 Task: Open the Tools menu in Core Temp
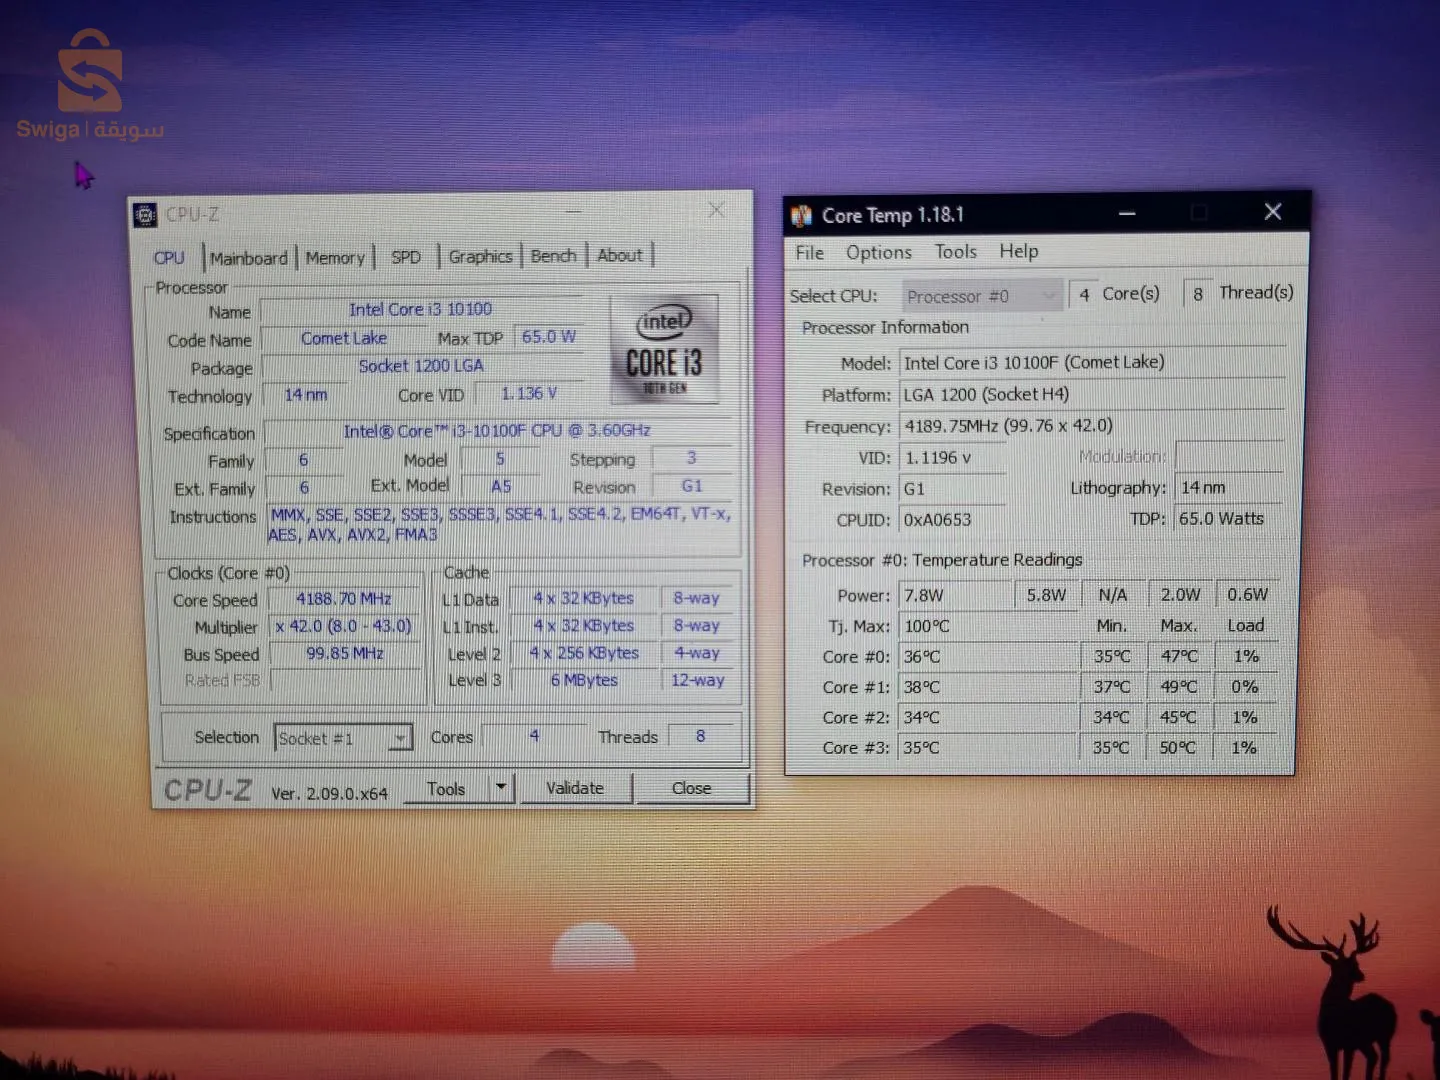pos(955,252)
